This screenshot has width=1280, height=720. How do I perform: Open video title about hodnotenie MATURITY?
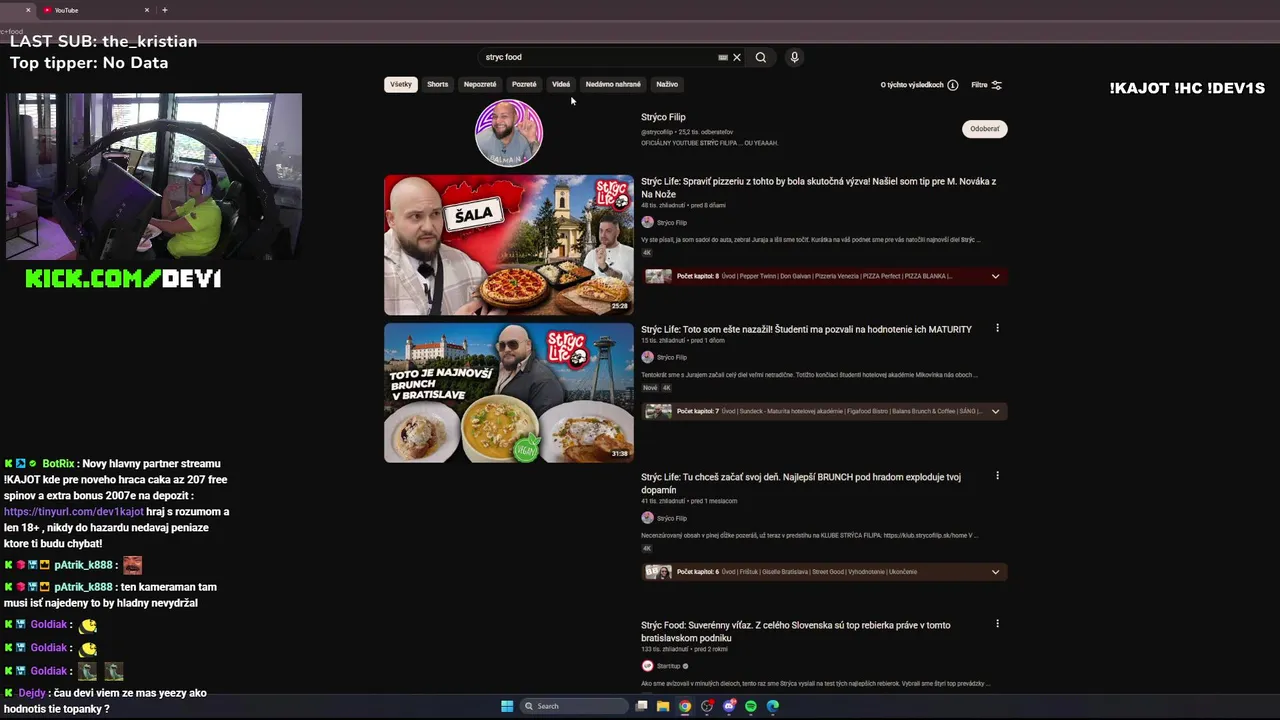point(806,329)
